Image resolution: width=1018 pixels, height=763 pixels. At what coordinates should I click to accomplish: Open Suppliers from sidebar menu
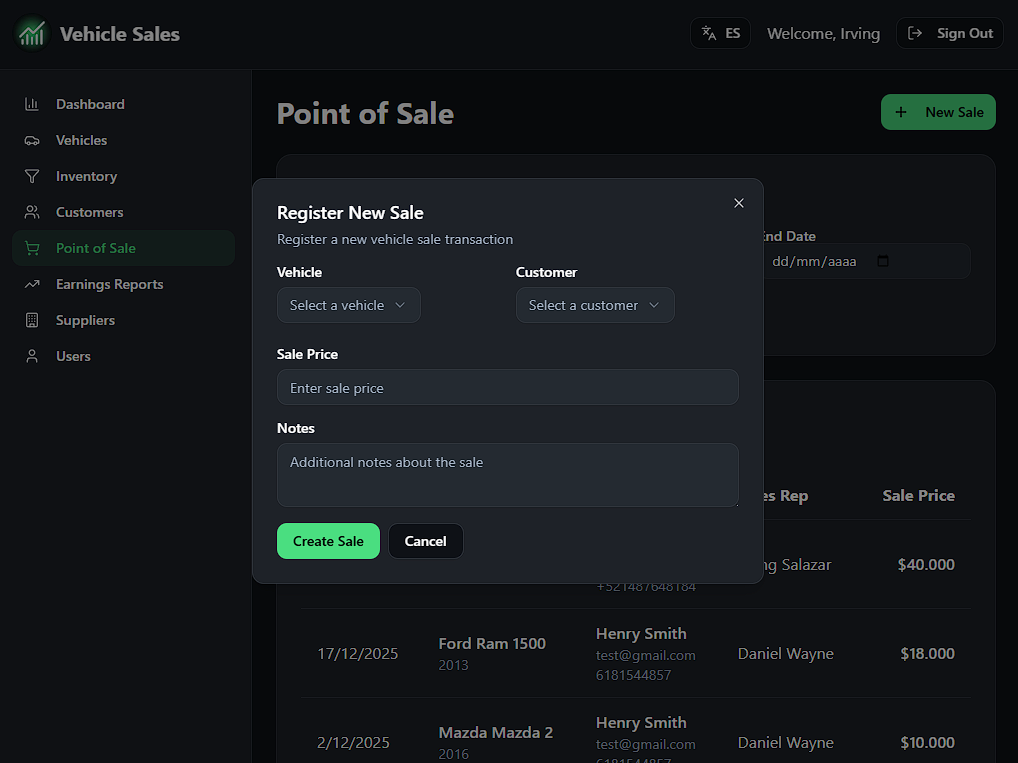tap(123, 320)
